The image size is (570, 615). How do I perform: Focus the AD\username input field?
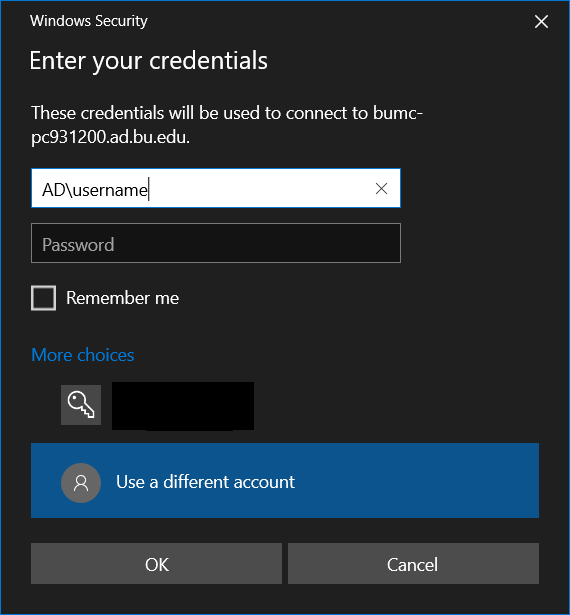(216, 188)
